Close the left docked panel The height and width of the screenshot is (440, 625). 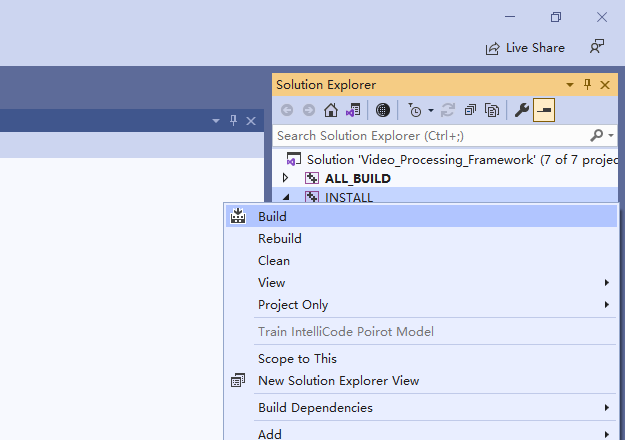(x=251, y=121)
